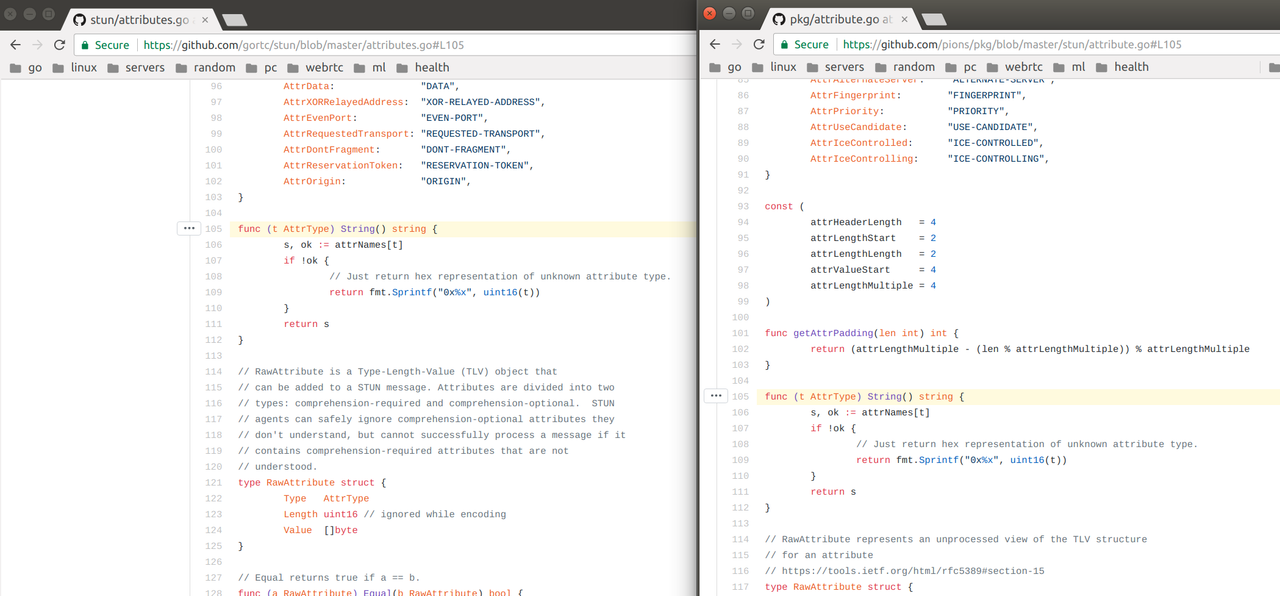Open a new tab in the right window
1280x596 pixels.
pos(933,19)
